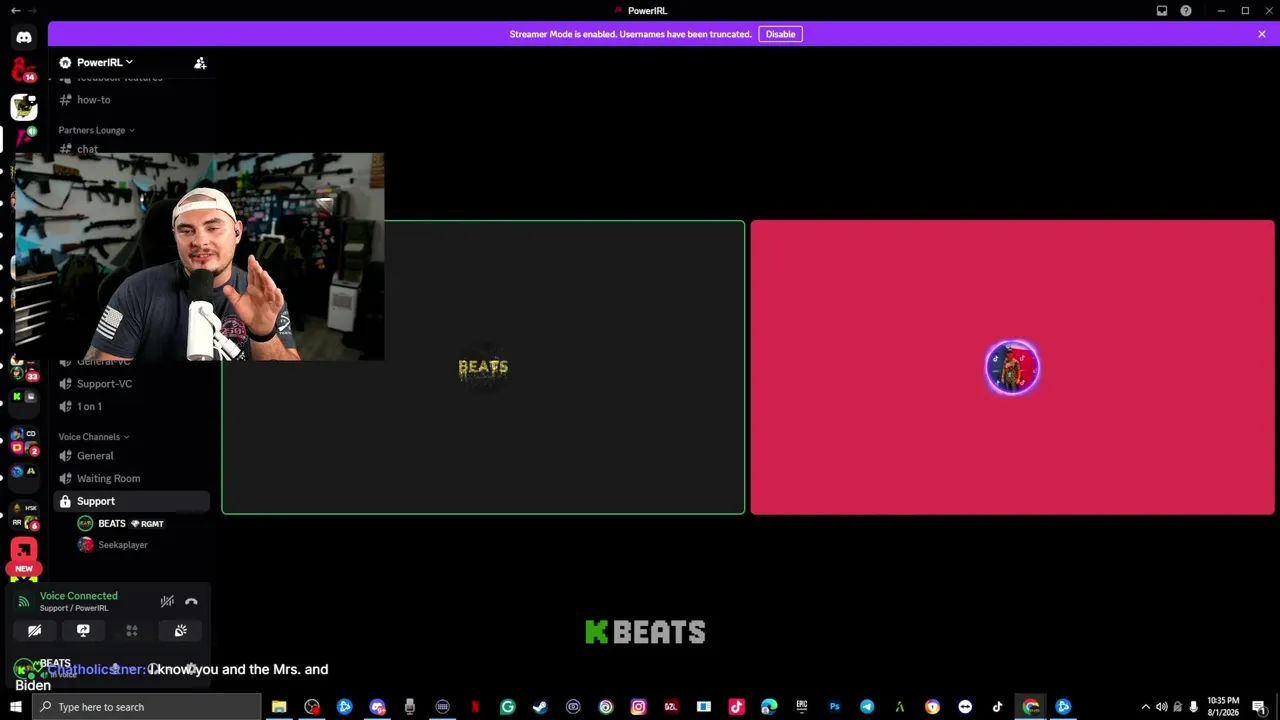Go back using the left arrow
This screenshot has height=720, width=1280.
(x=15, y=10)
